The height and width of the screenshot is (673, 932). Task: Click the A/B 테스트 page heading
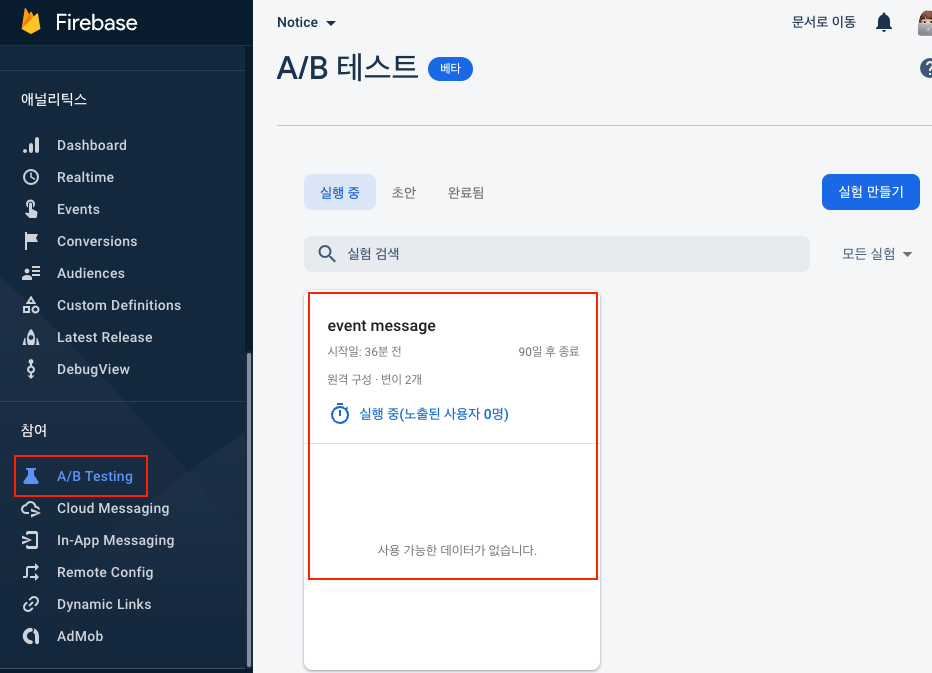click(347, 68)
